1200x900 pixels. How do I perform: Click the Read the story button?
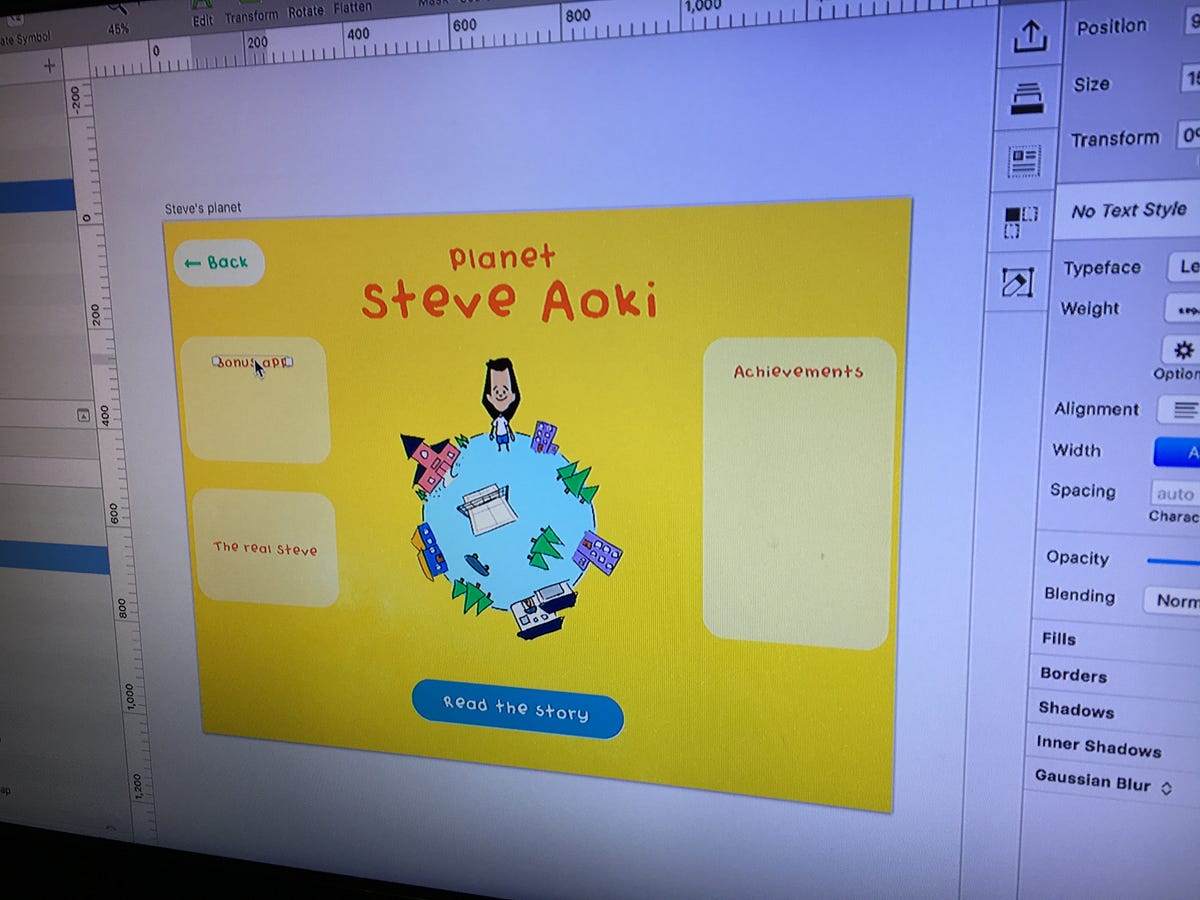(517, 708)
